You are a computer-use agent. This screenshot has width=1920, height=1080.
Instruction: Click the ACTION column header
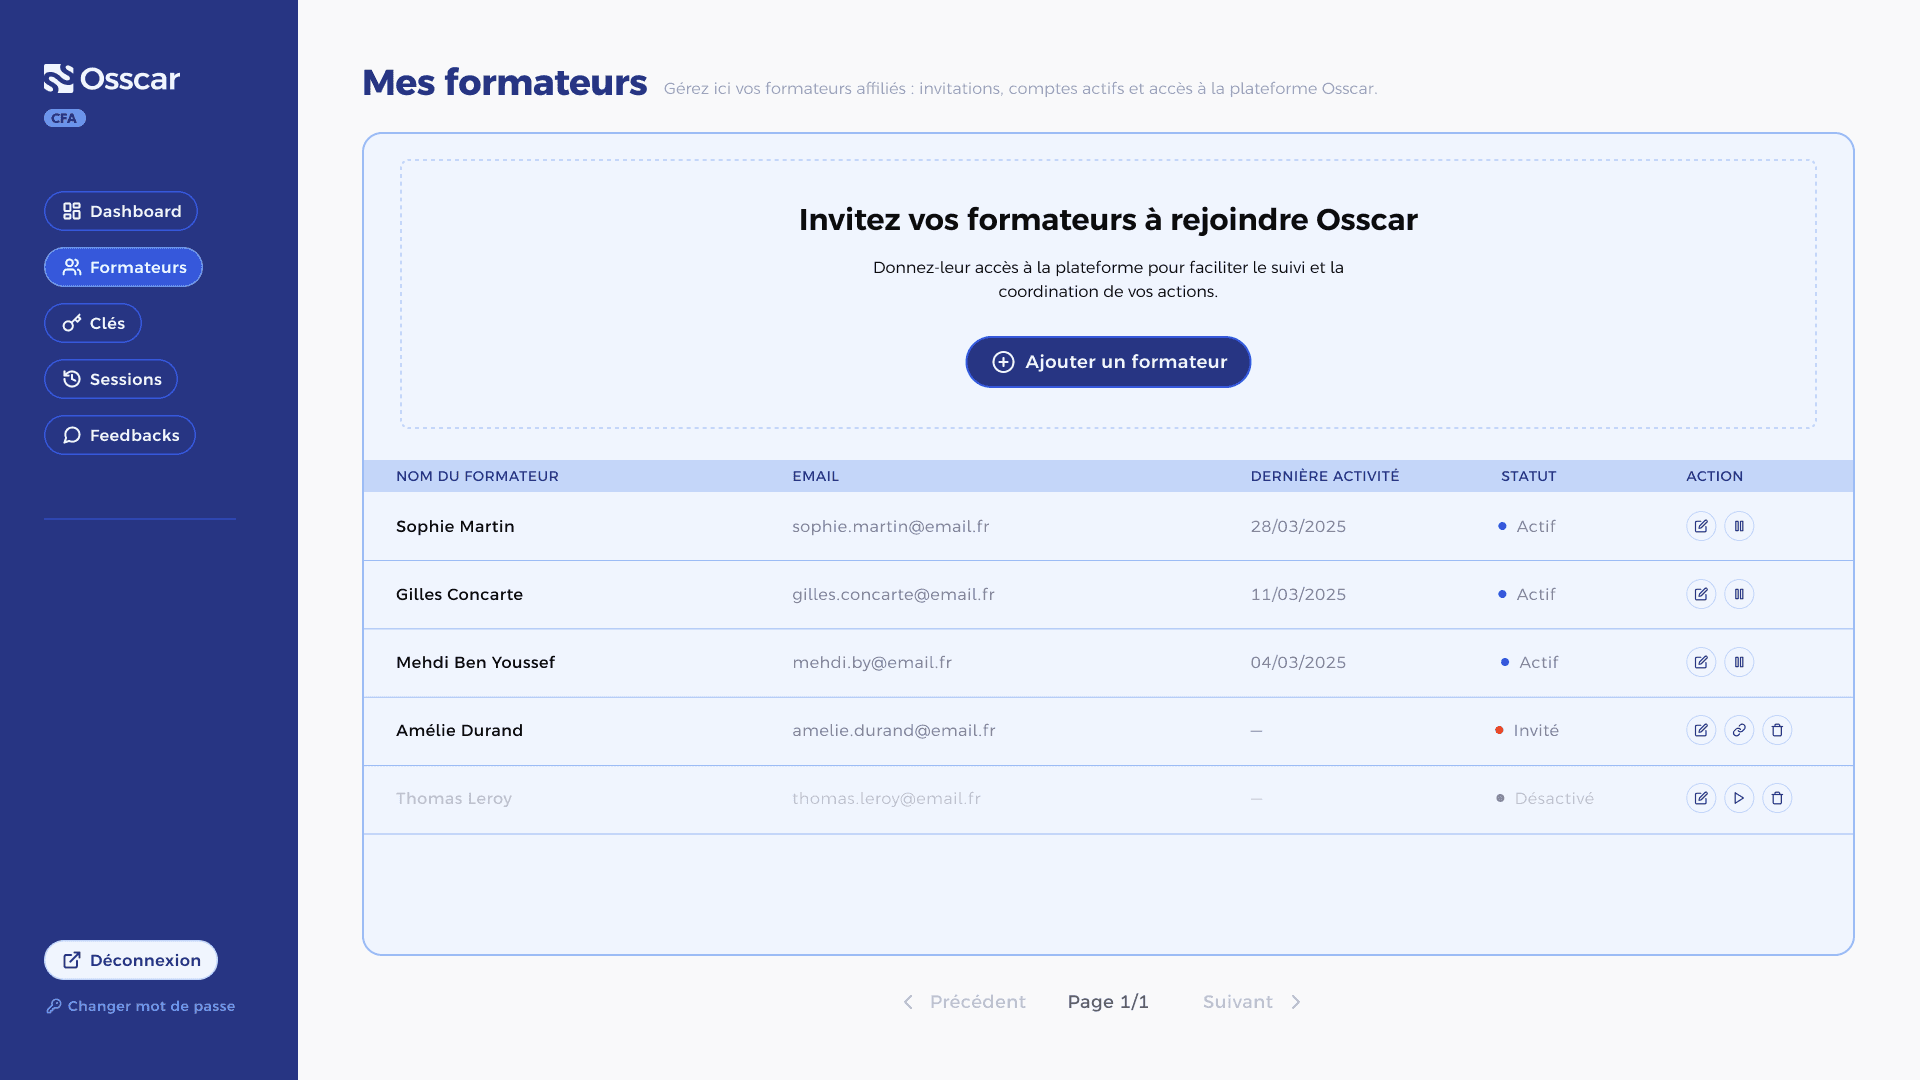pyautogui.click(x=1715, y=476)
